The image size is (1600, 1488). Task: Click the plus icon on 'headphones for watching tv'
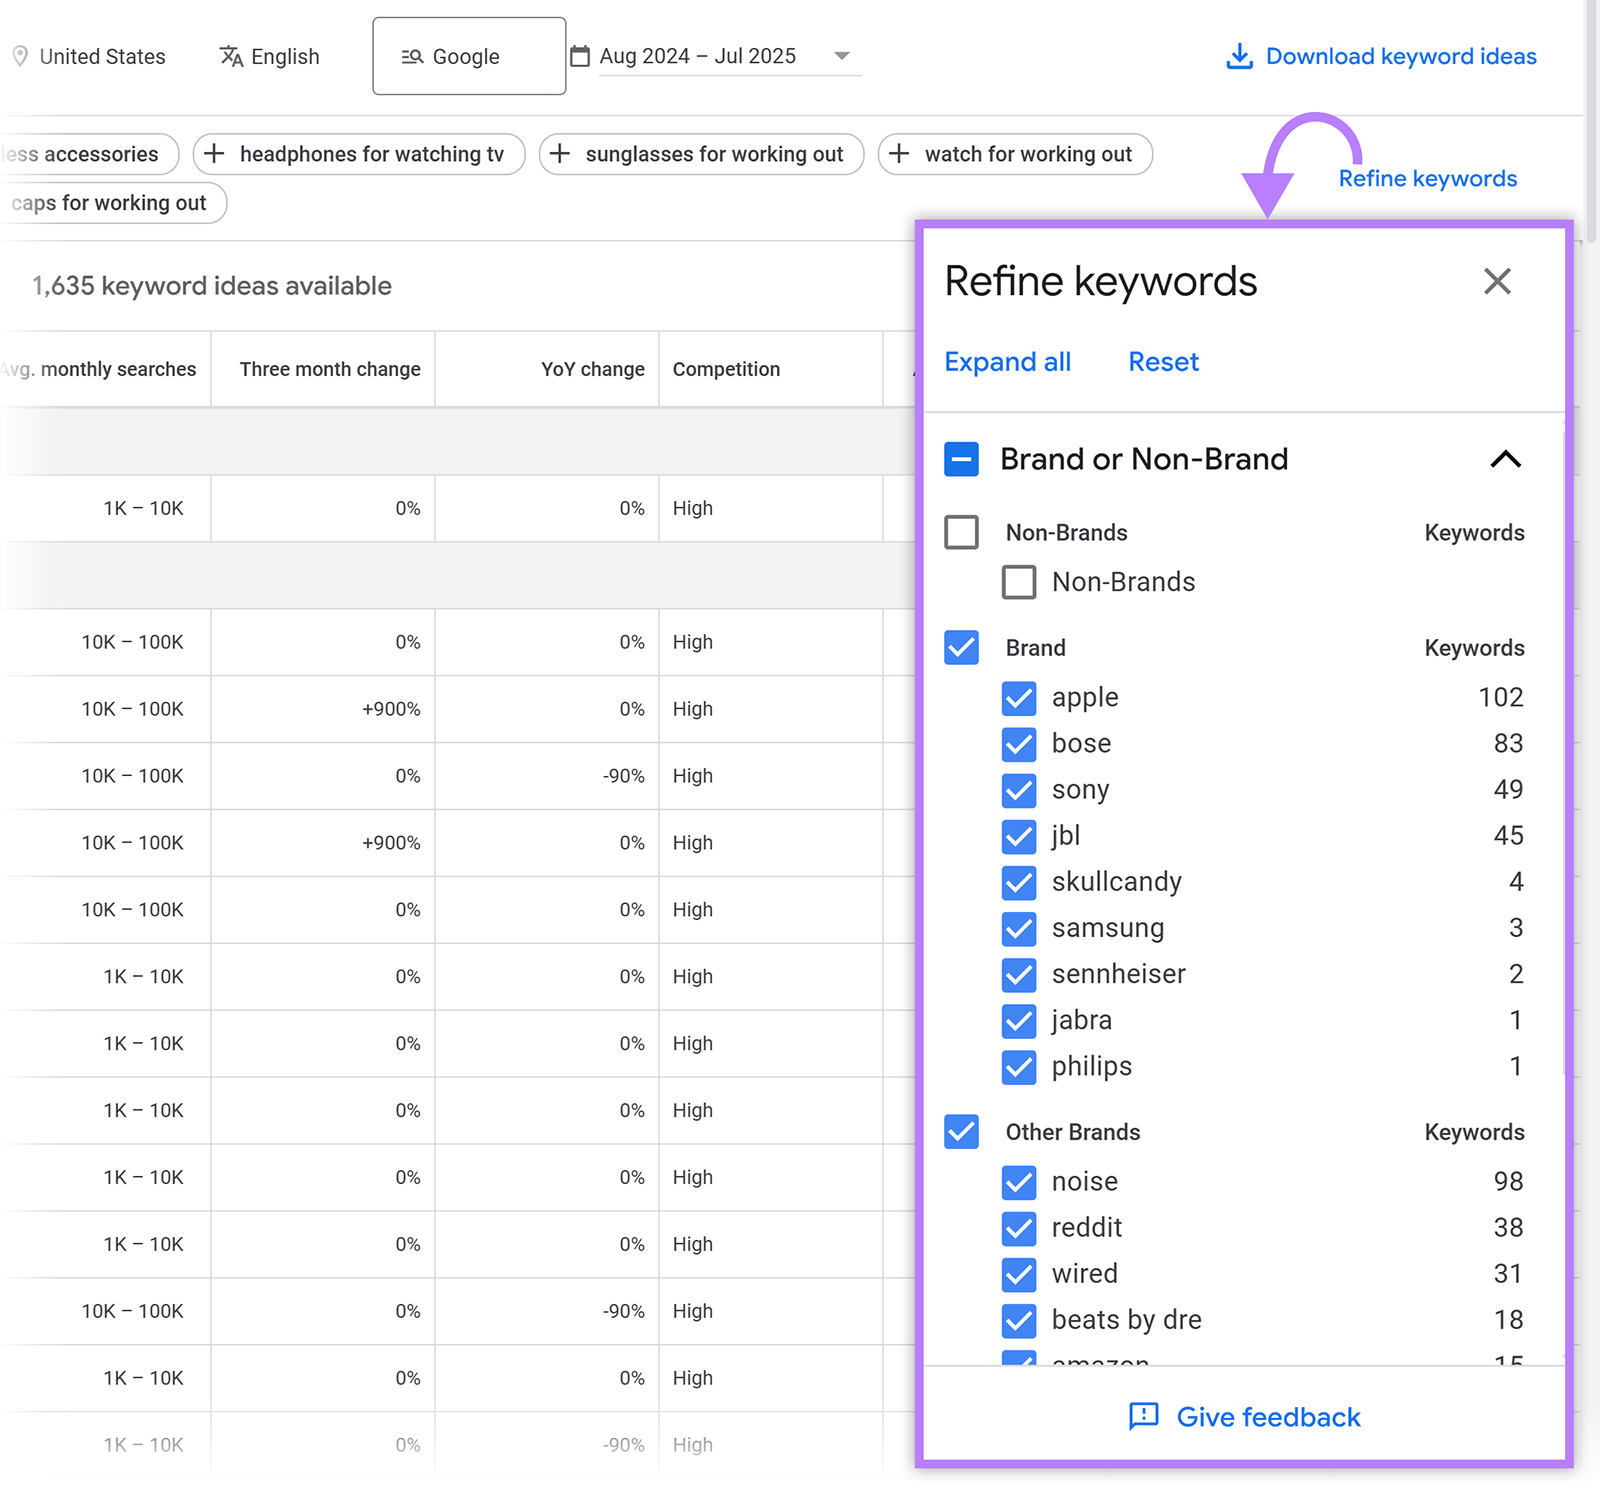tap(214, 154)
